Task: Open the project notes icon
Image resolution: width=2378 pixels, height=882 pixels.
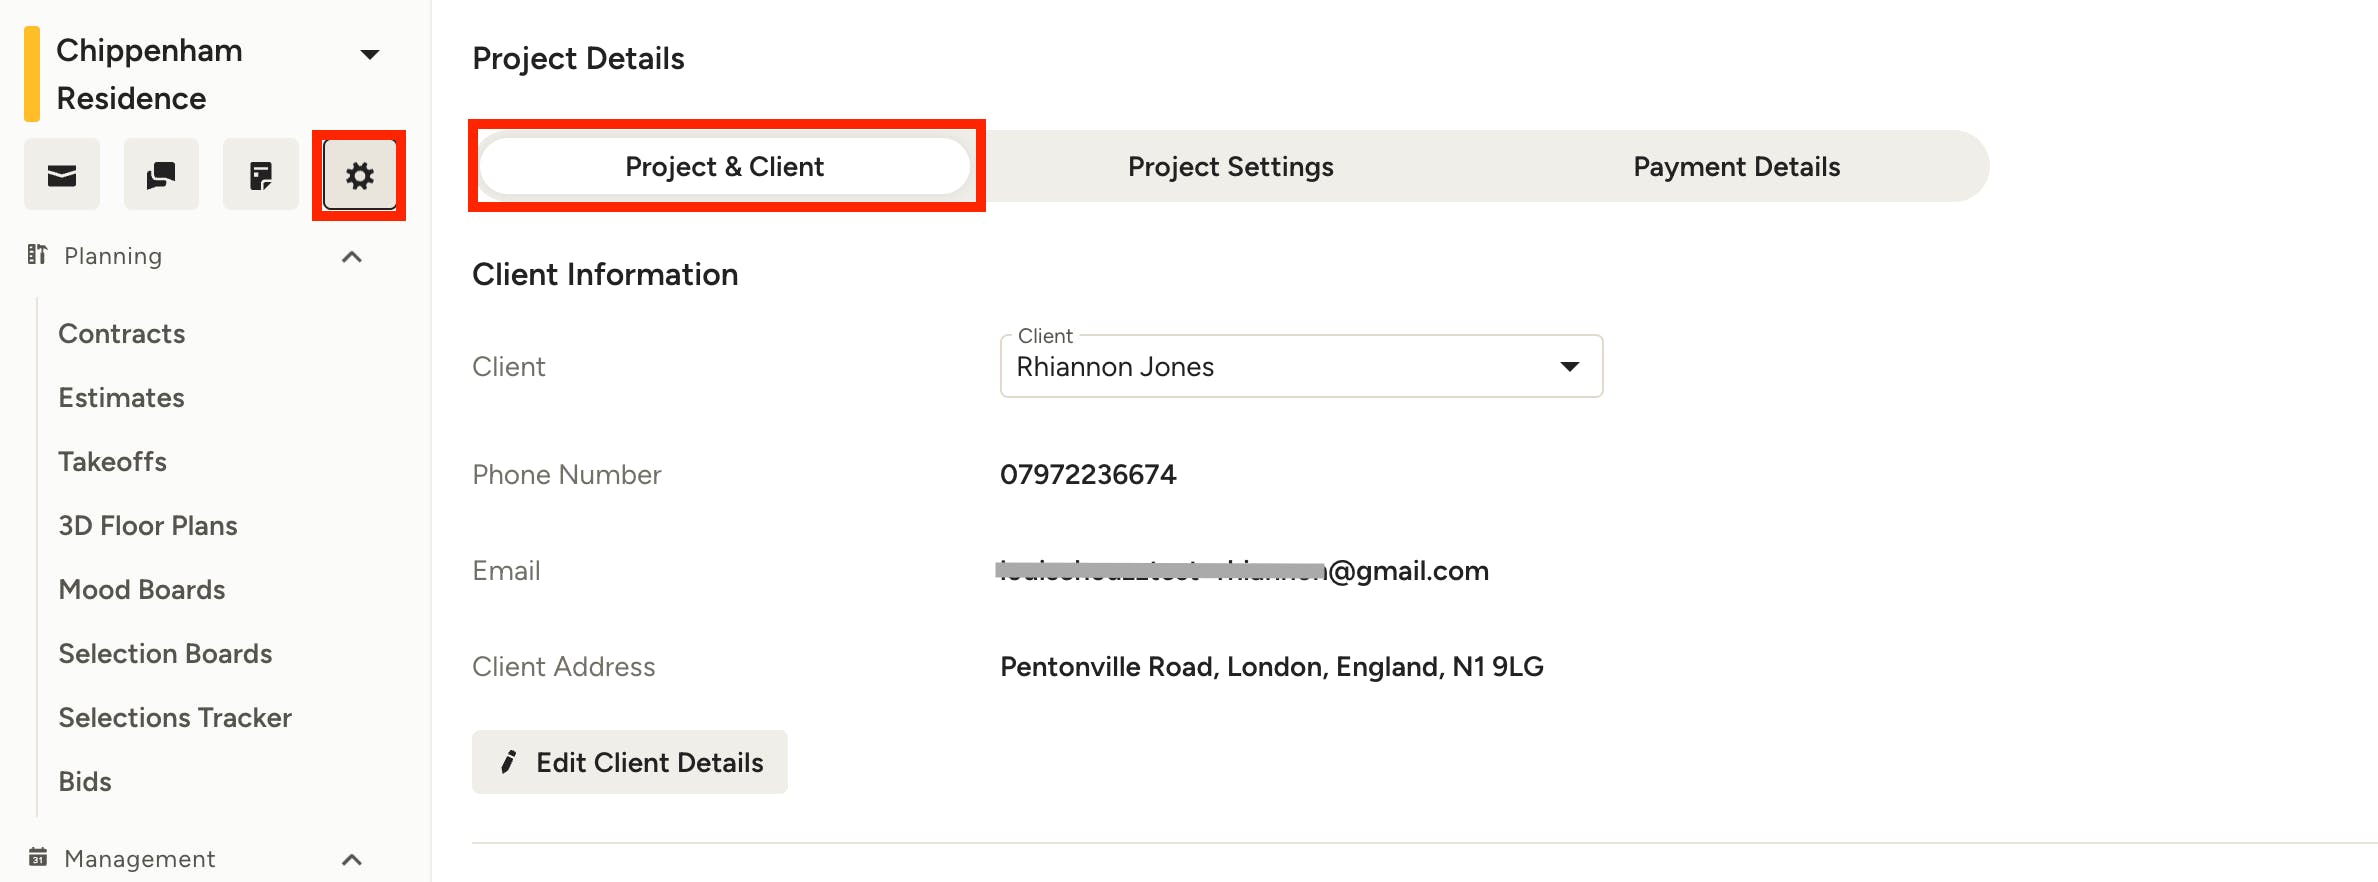Action: 260,175
